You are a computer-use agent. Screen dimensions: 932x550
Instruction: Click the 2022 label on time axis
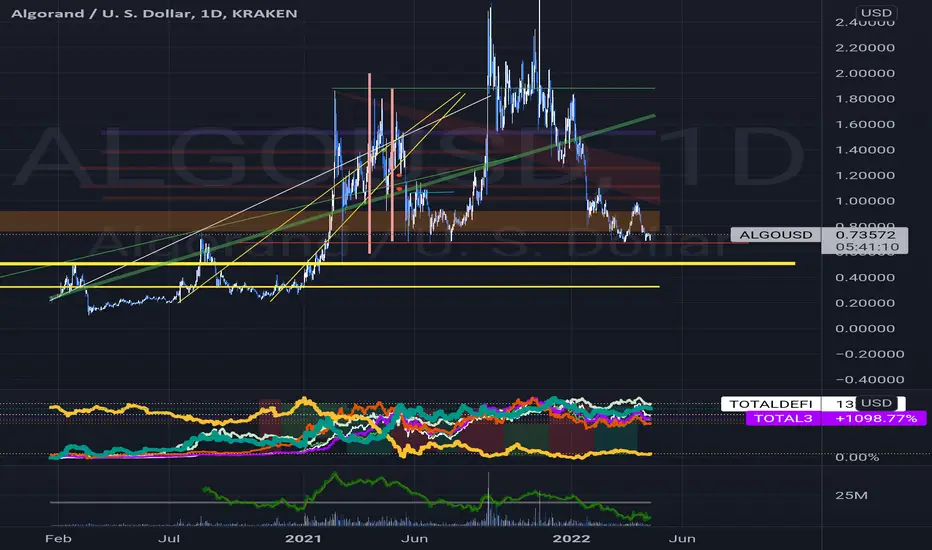pyautogui.click(x=572, y=539)
